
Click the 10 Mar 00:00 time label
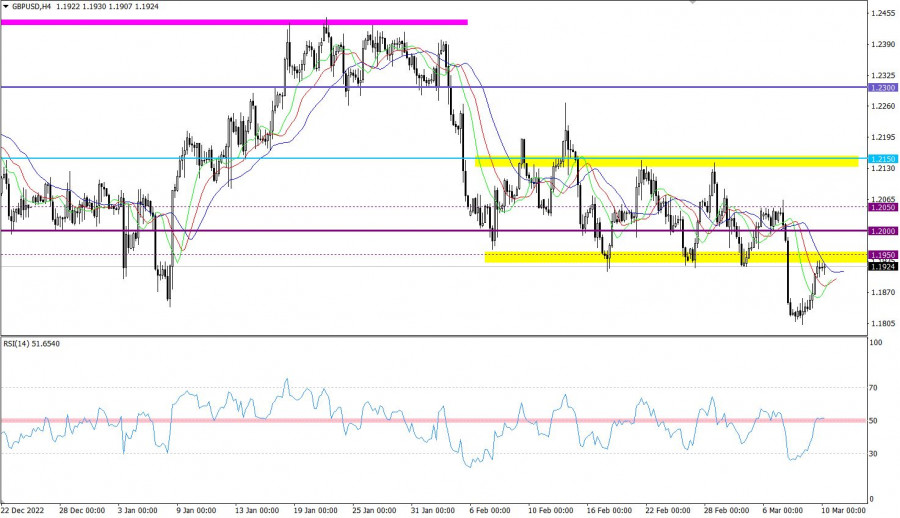[x=844, y=510]
